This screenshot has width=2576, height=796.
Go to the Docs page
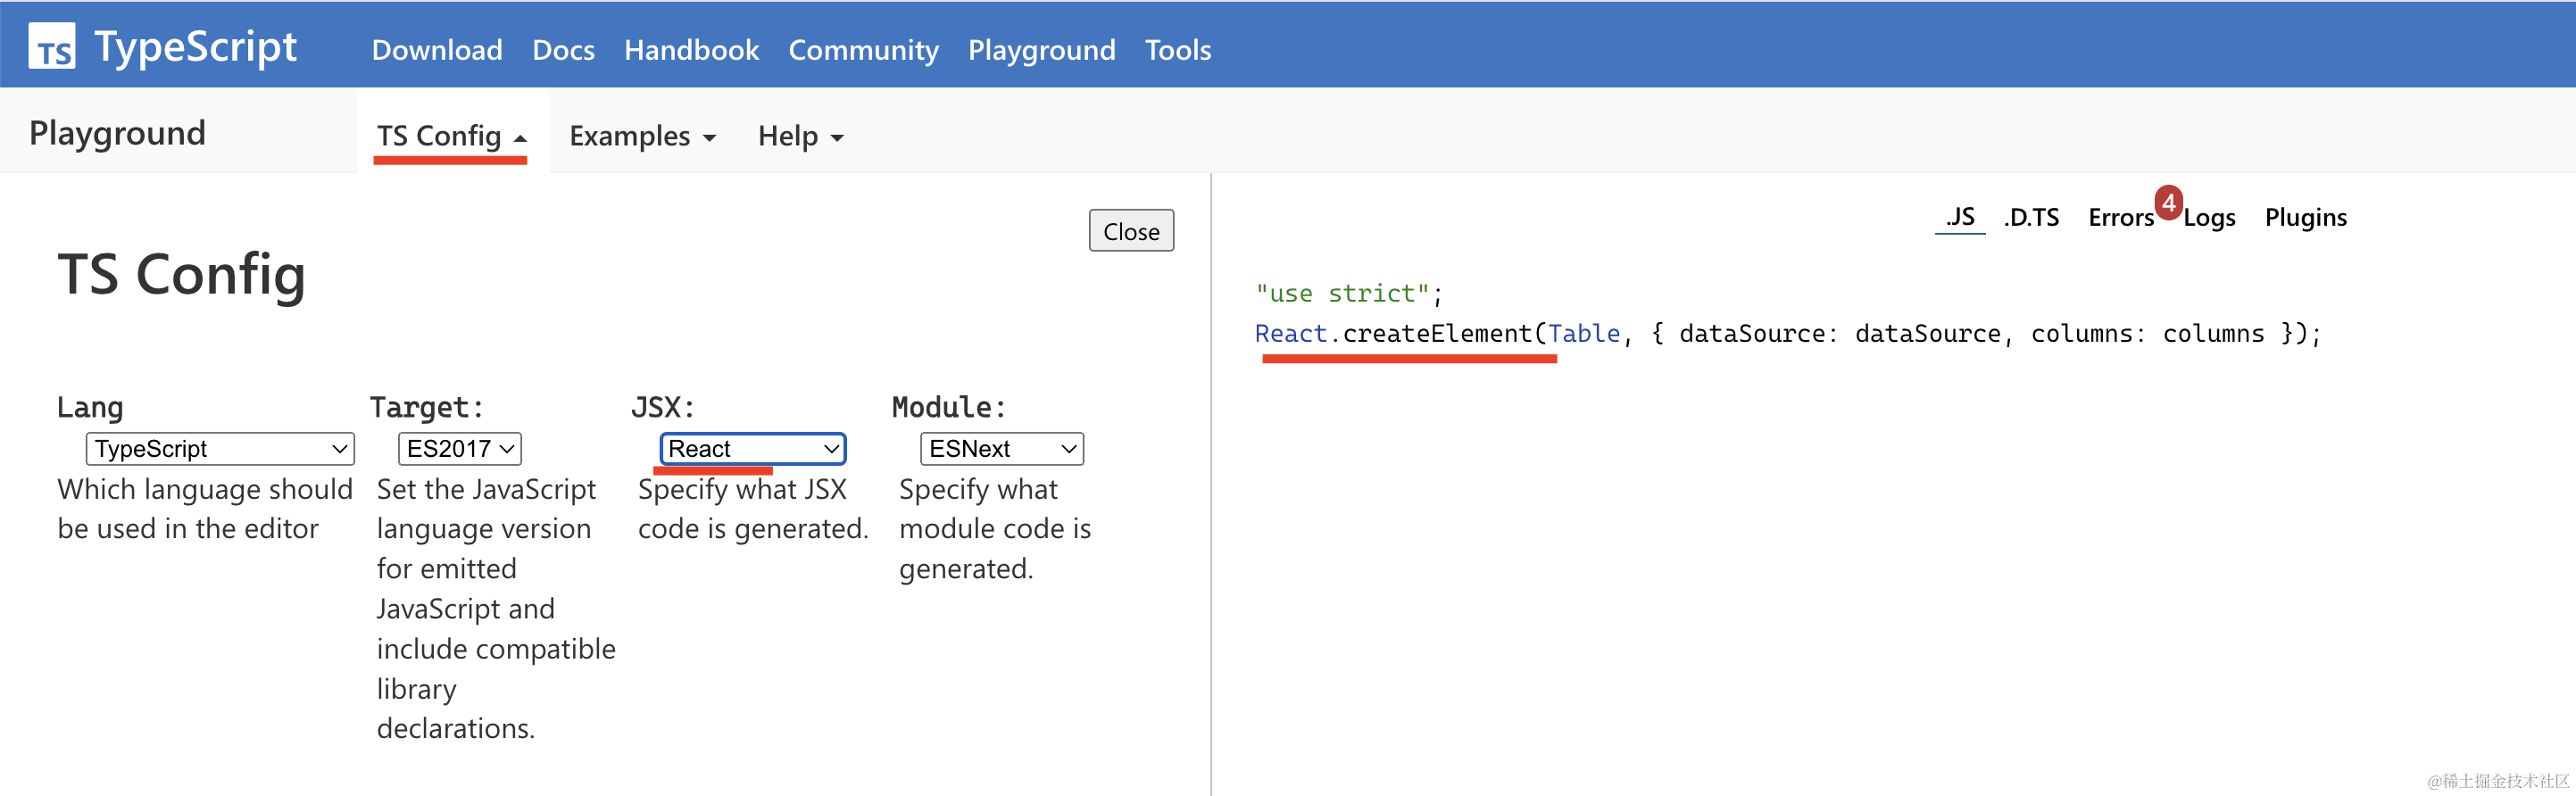pos(563,50)
